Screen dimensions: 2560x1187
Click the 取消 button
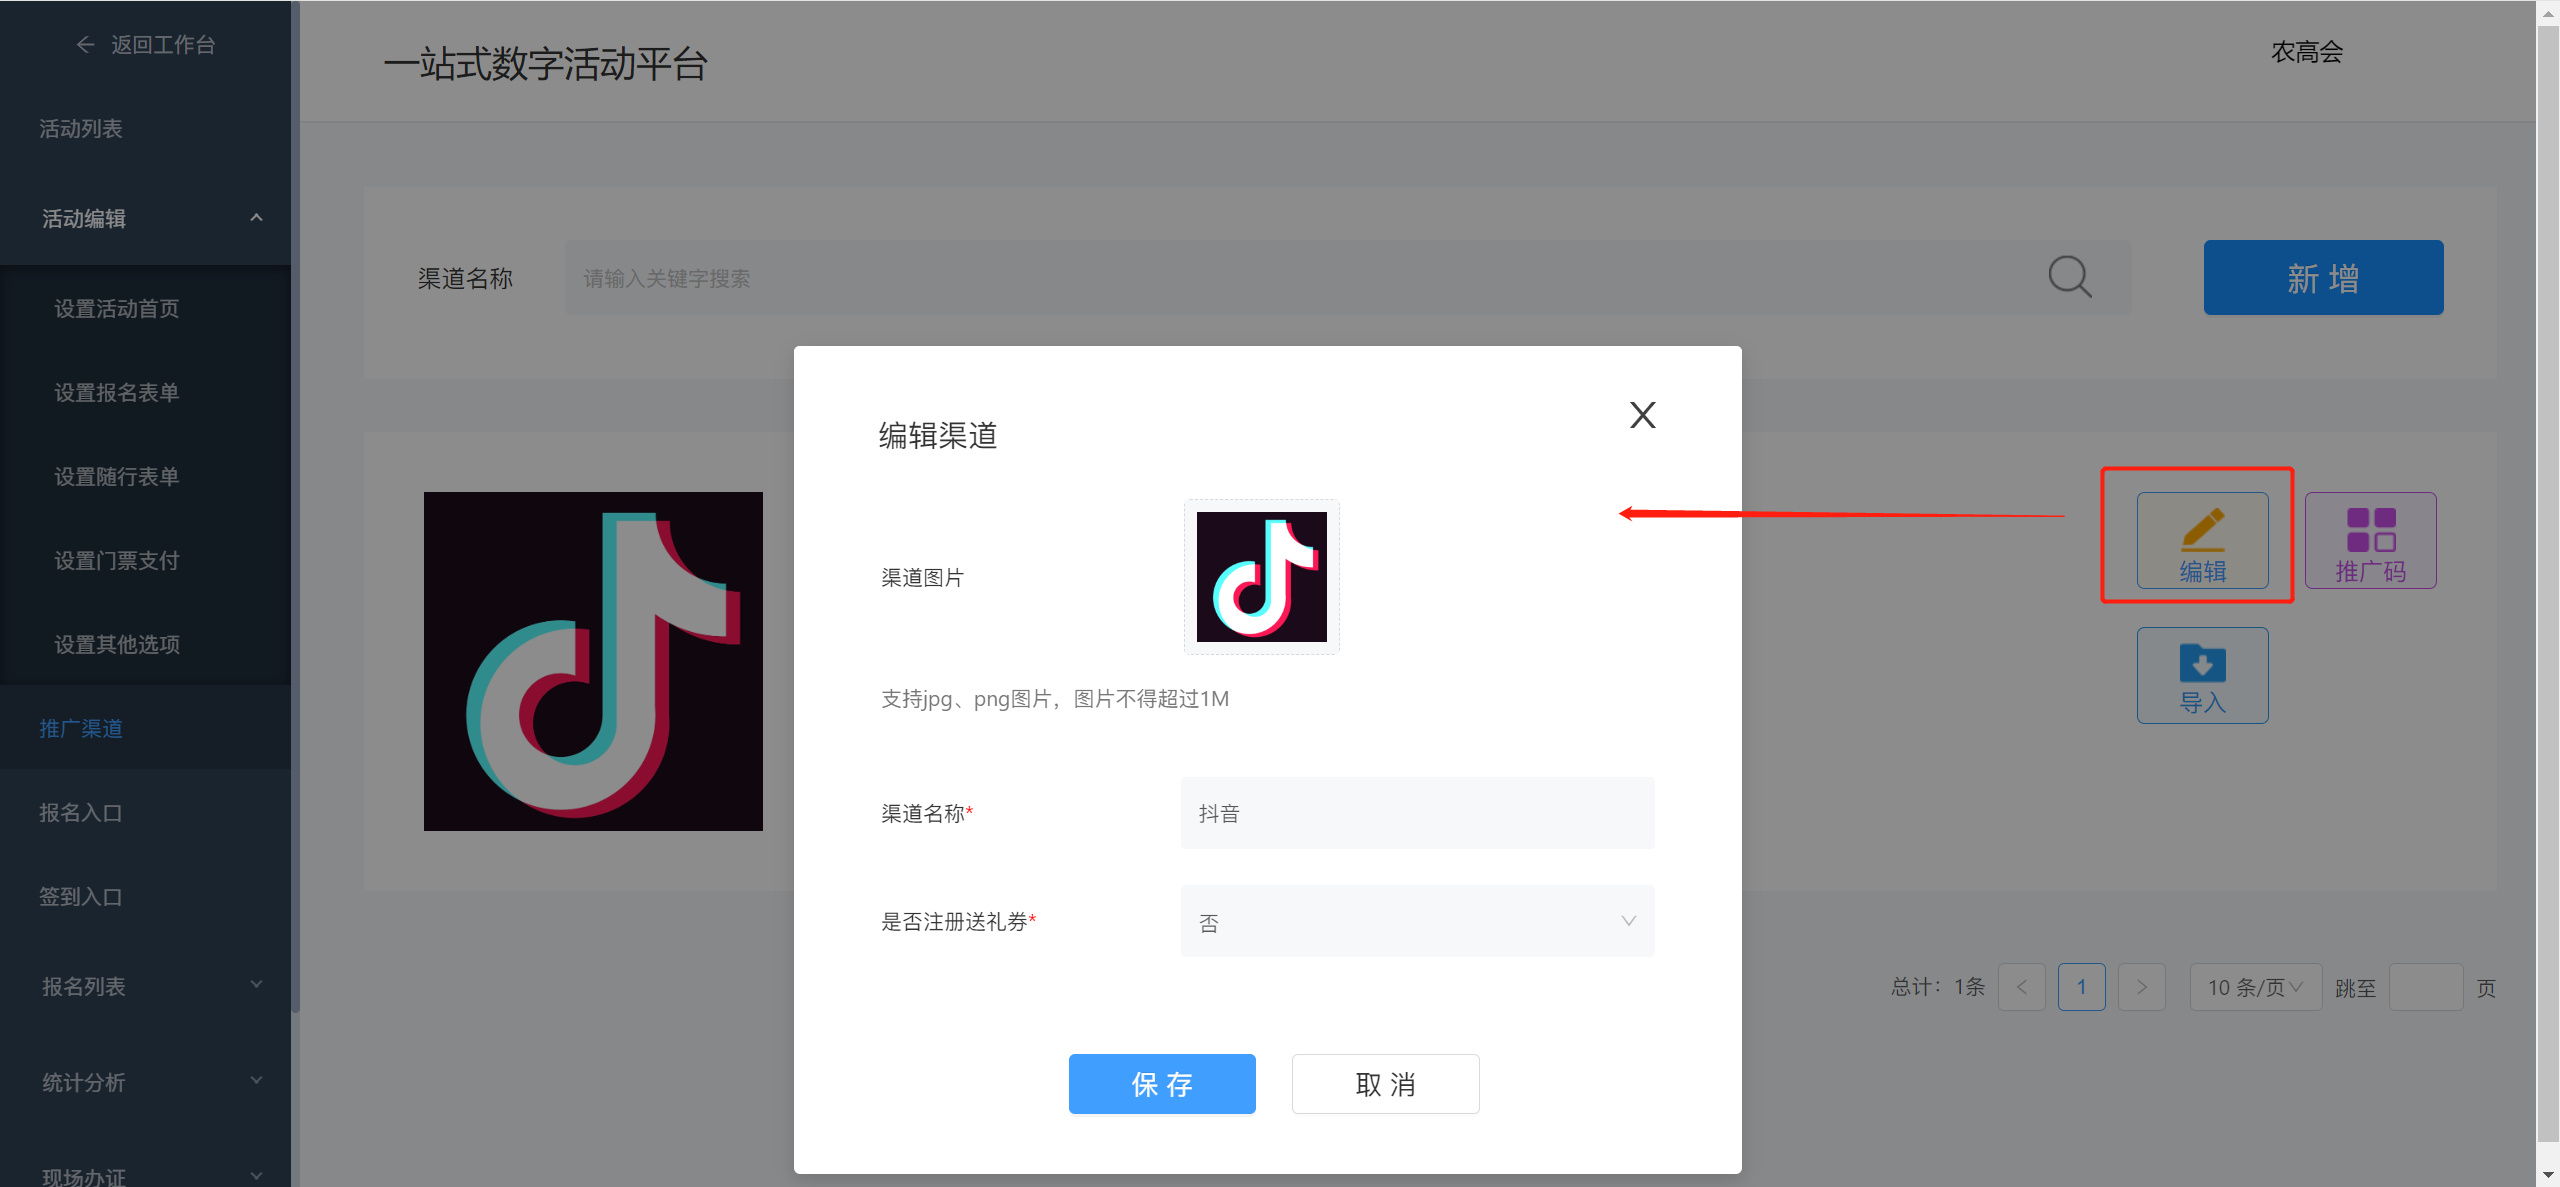[x=1385, y=1084]
